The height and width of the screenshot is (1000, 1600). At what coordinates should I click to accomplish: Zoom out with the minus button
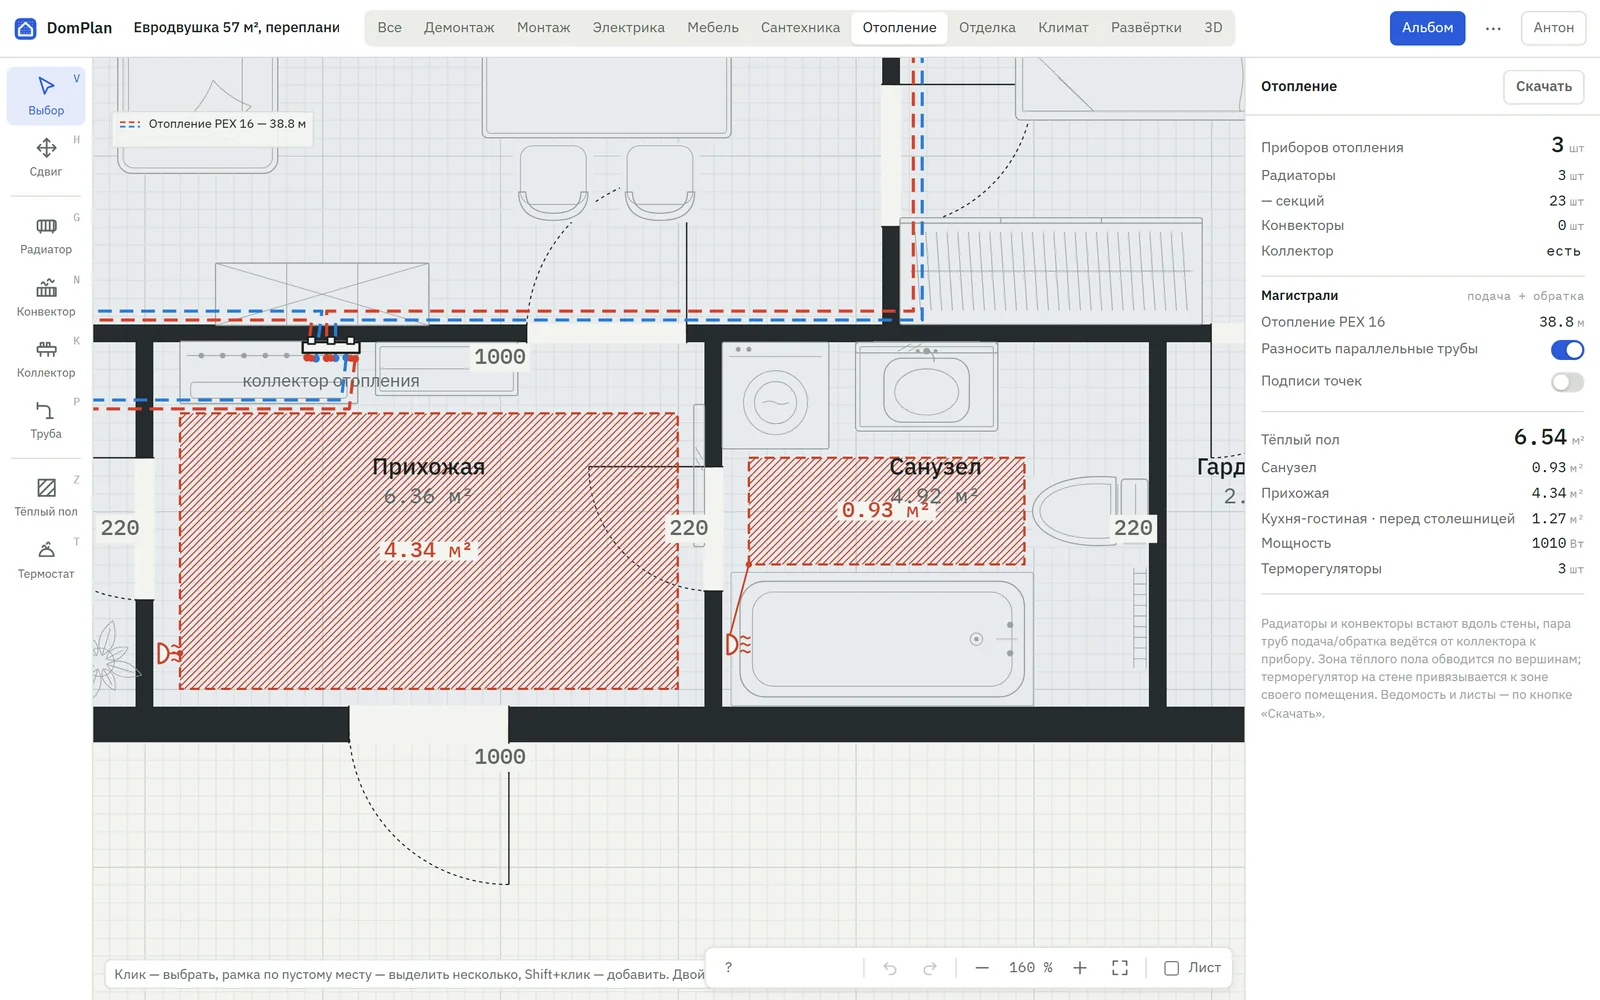coord(982,968)
